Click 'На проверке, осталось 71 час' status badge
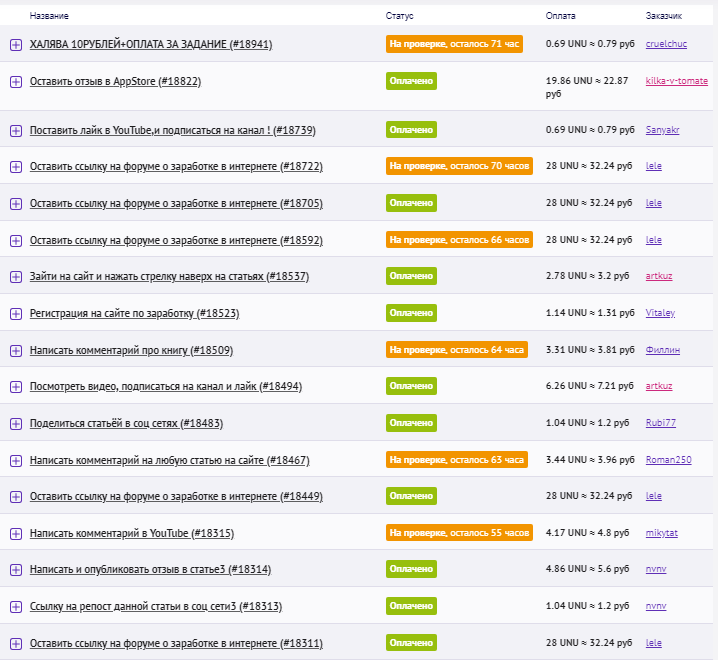This screenshot has width=718, height=660. (x=454, y=44)
